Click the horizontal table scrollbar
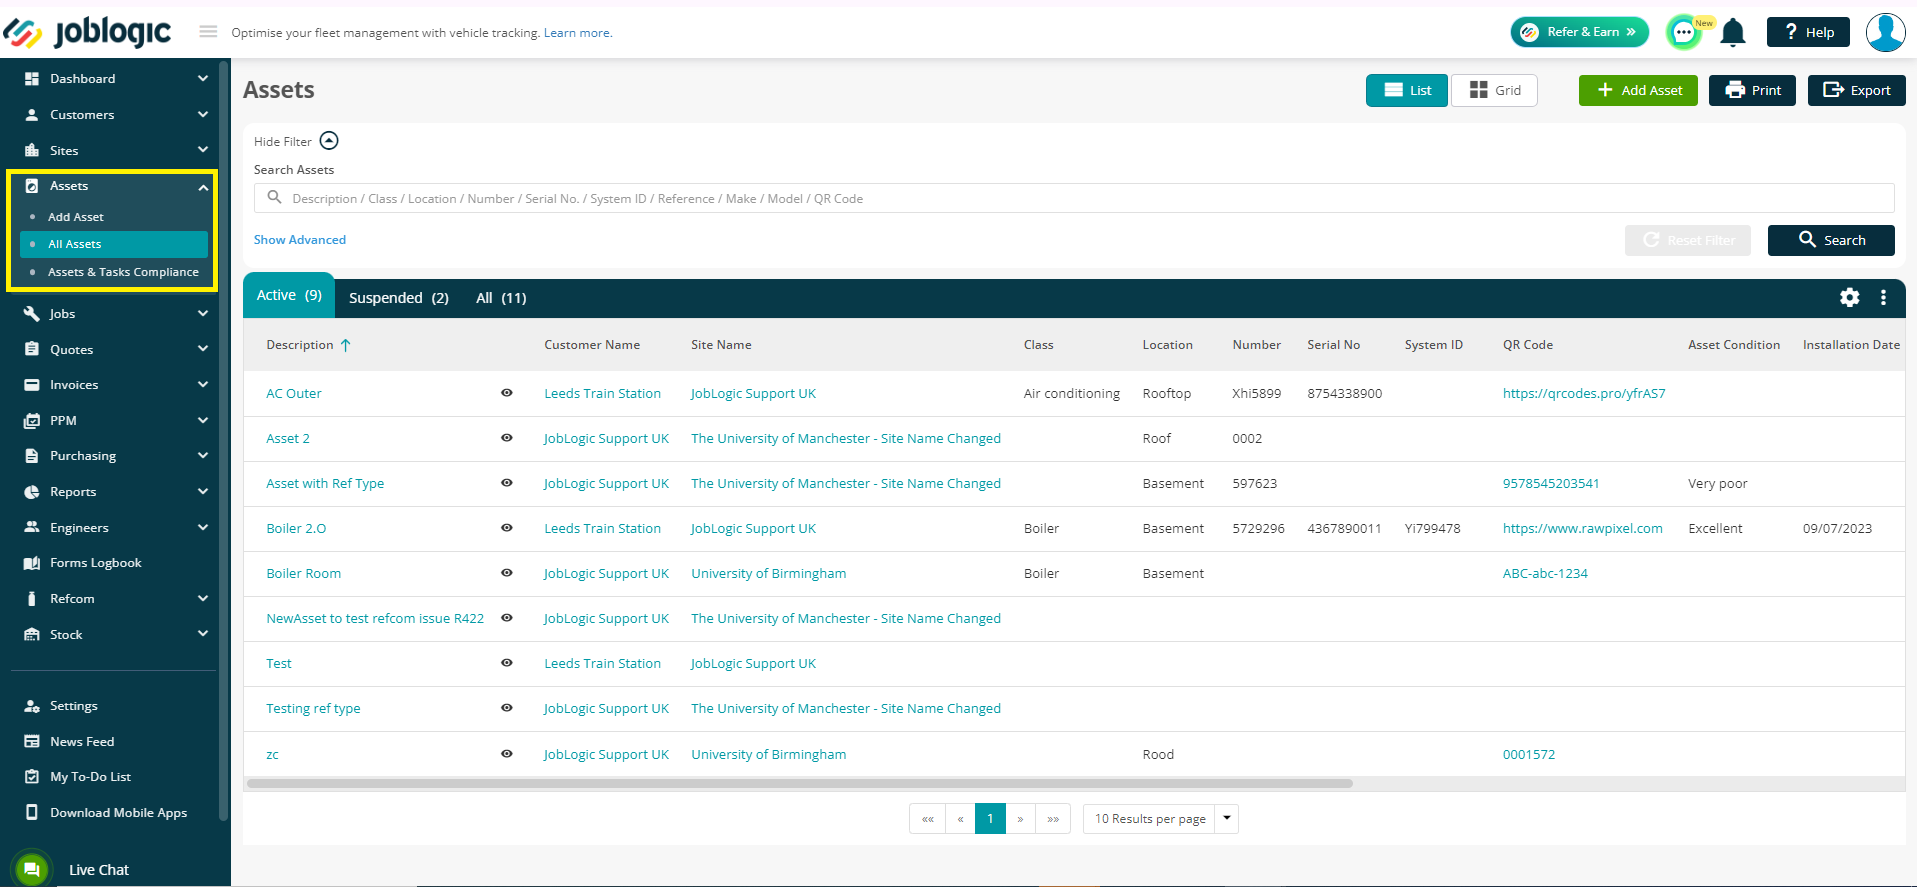 (x=800, y=784)
